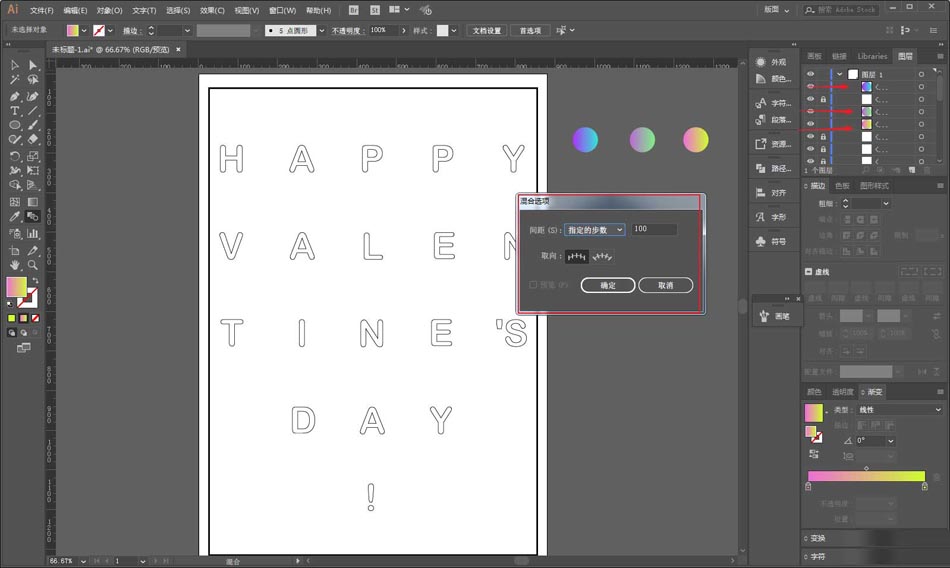Expand the gradient Type (线性) dropdown
This screenshot has height=568, width=950.
(x=900, y=410)
